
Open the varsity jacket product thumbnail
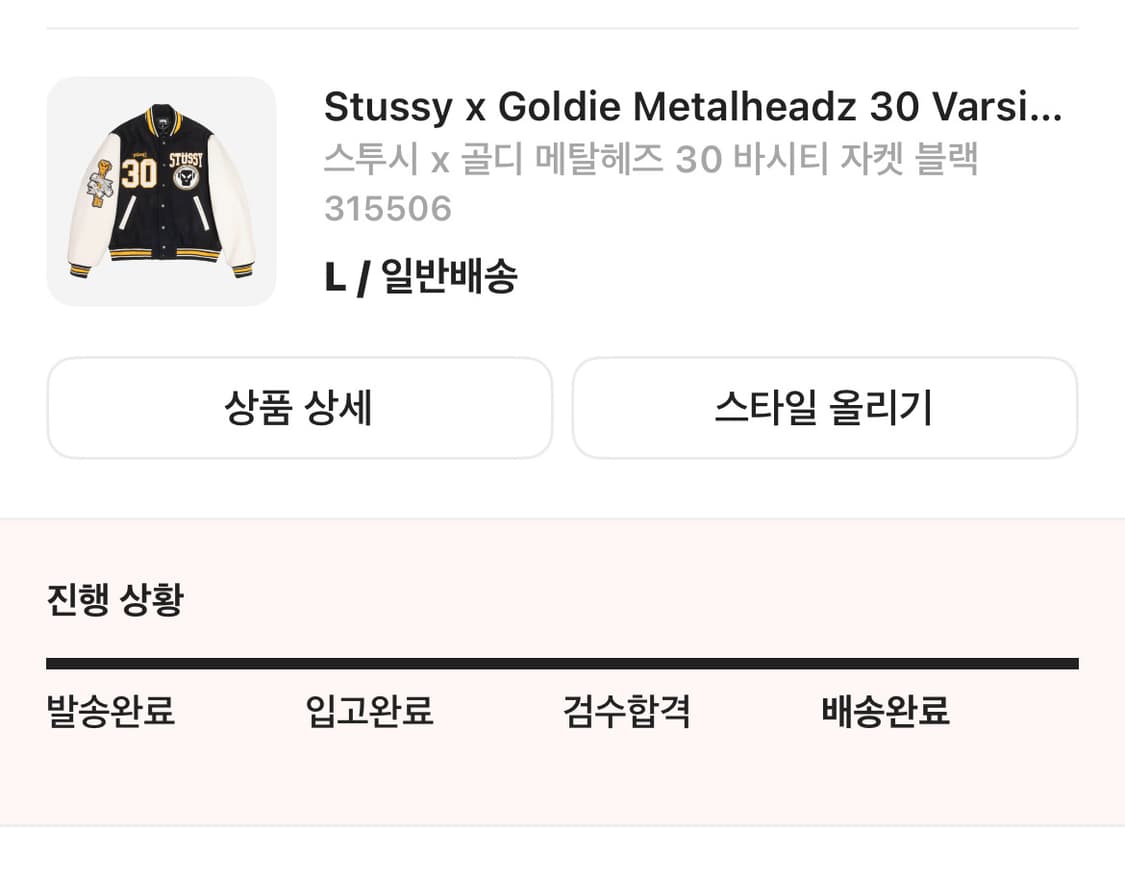tap(161, 191)
